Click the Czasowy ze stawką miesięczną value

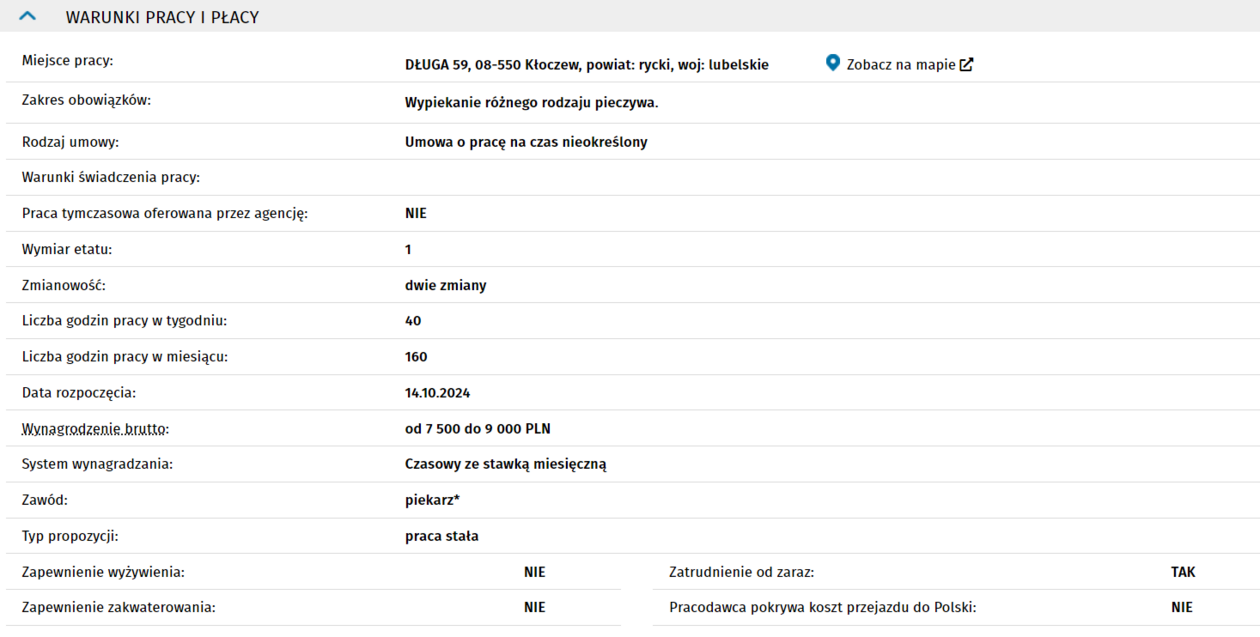tap(505, 464)
